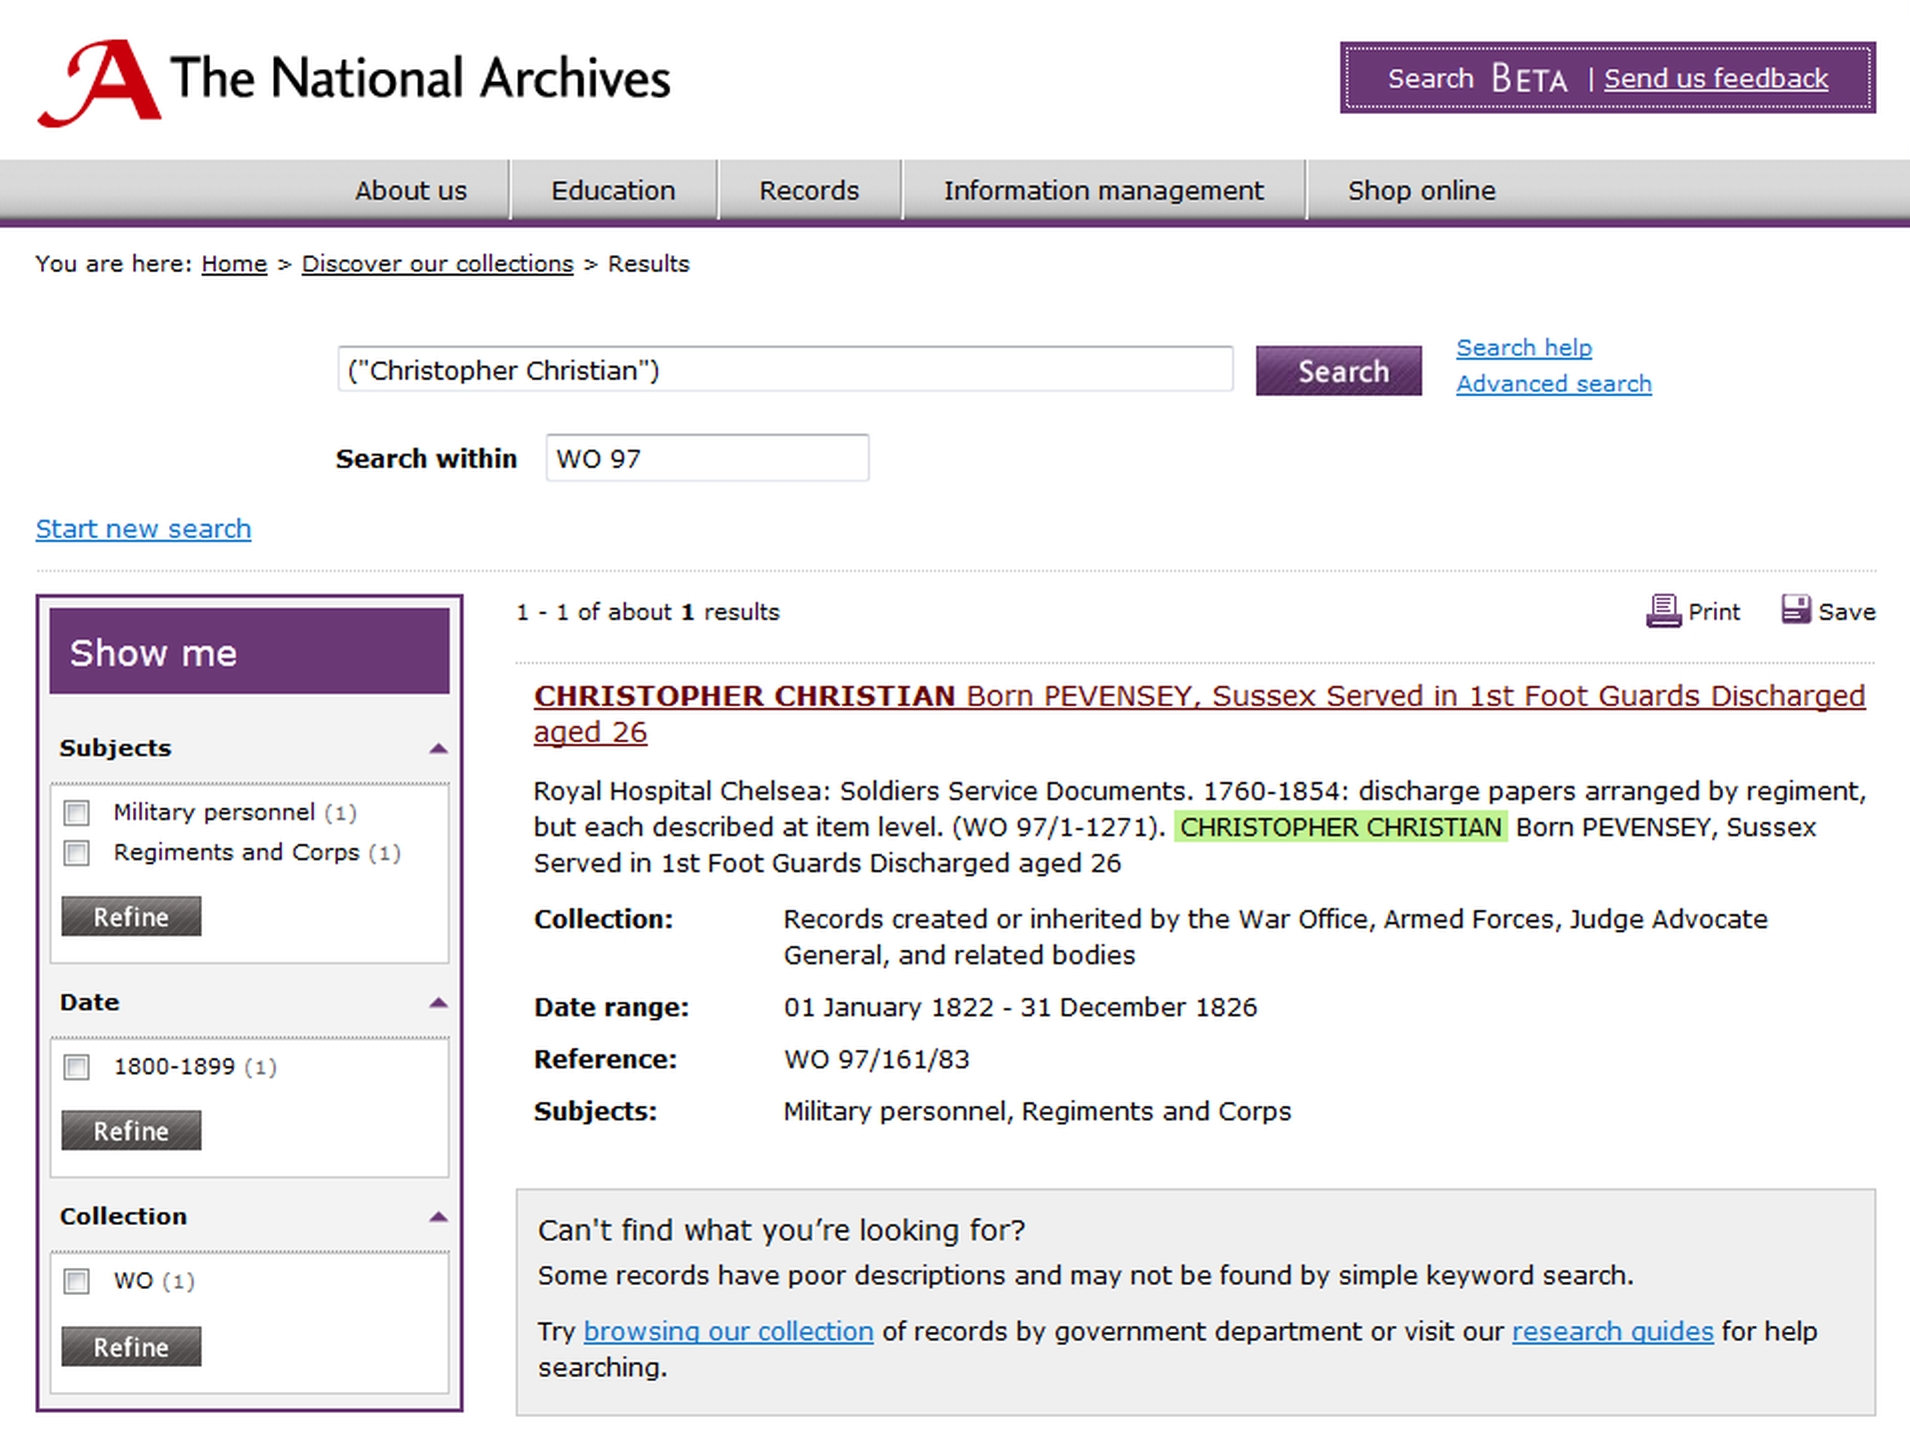Click the Save floppy disk icon
Image resolution: width=1910 pixels, height=1430 pixels.
[1796, 609]
